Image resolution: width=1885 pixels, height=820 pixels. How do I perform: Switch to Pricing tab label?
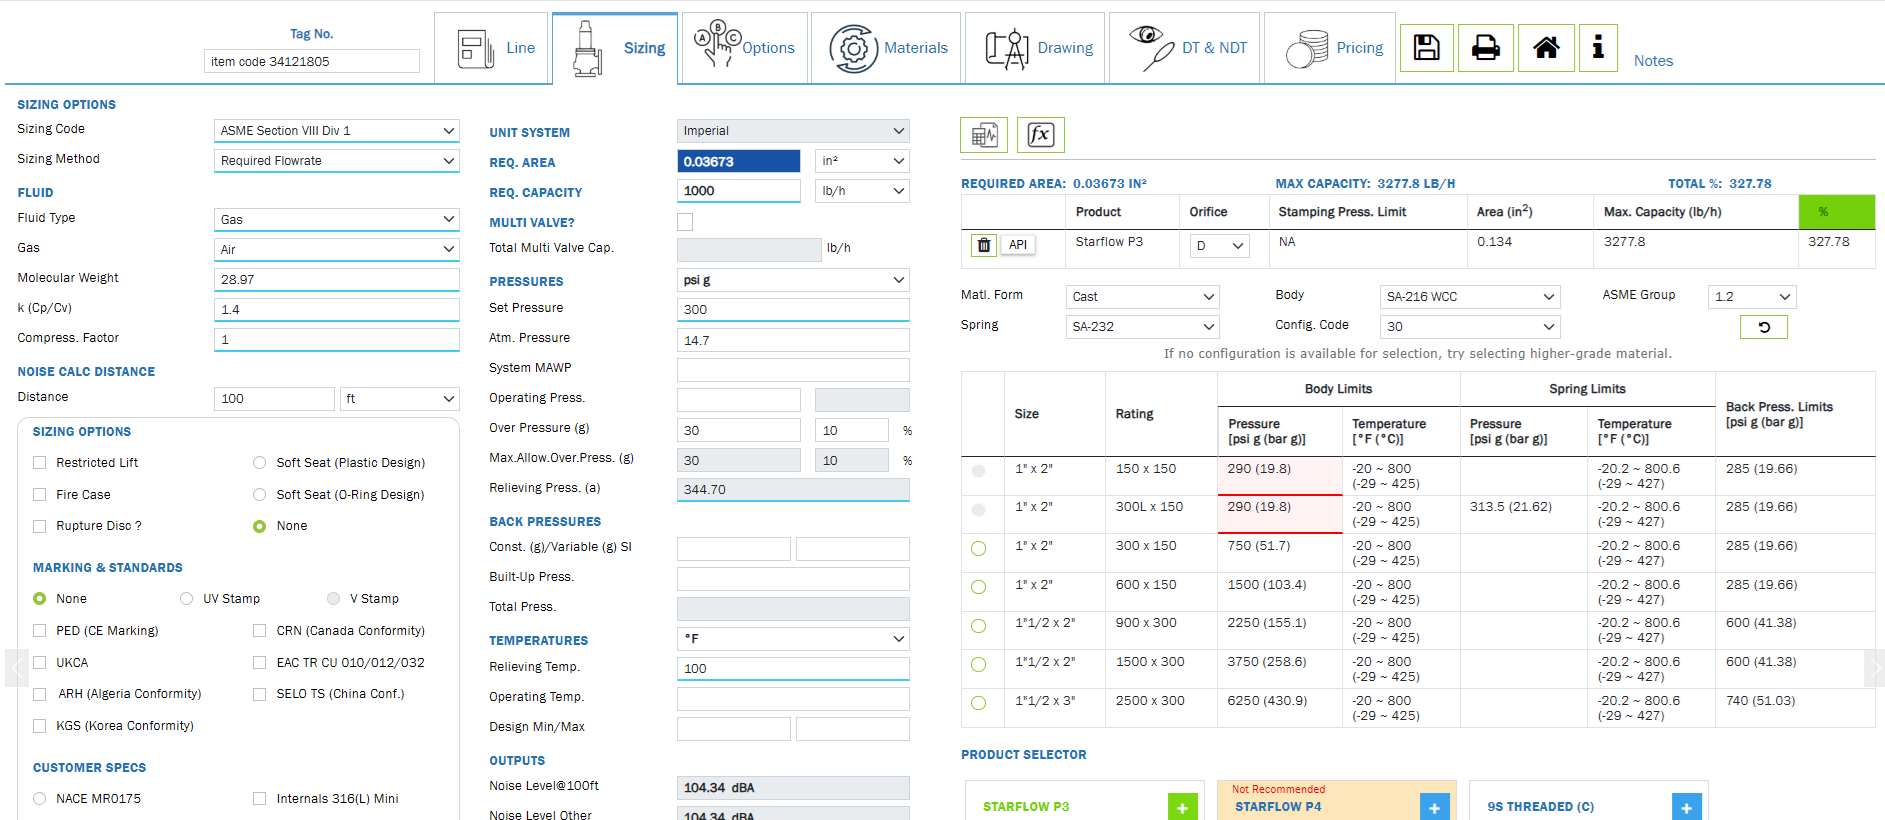(1360, 48)
